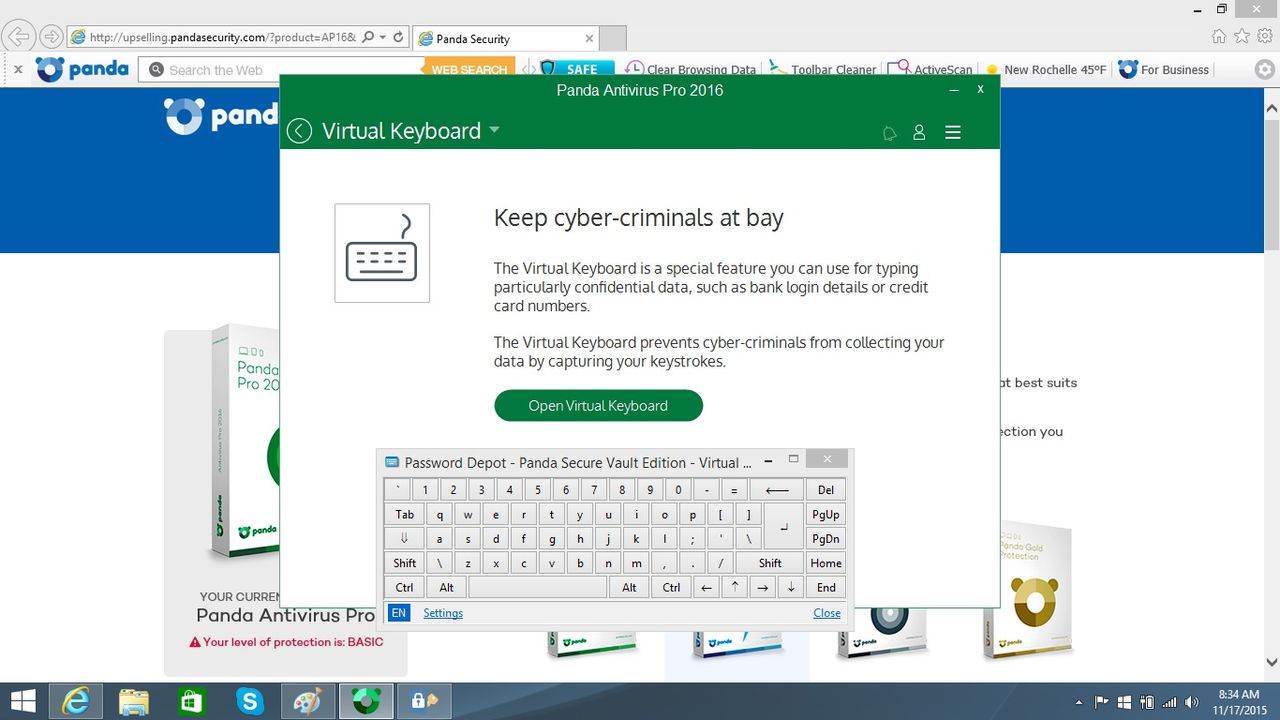The width and height of the screenshot is (1280, 720).
Task: Click Clear Browsing Data in Panda toolbar
Action: [691, 69]
